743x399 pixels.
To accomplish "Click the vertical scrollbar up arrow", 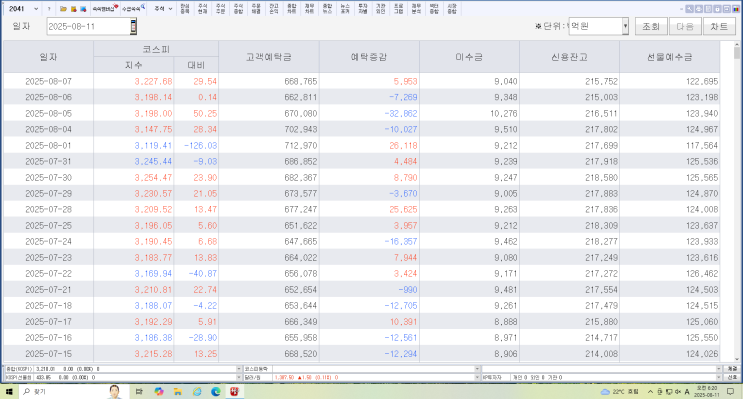I will point(736,45).
